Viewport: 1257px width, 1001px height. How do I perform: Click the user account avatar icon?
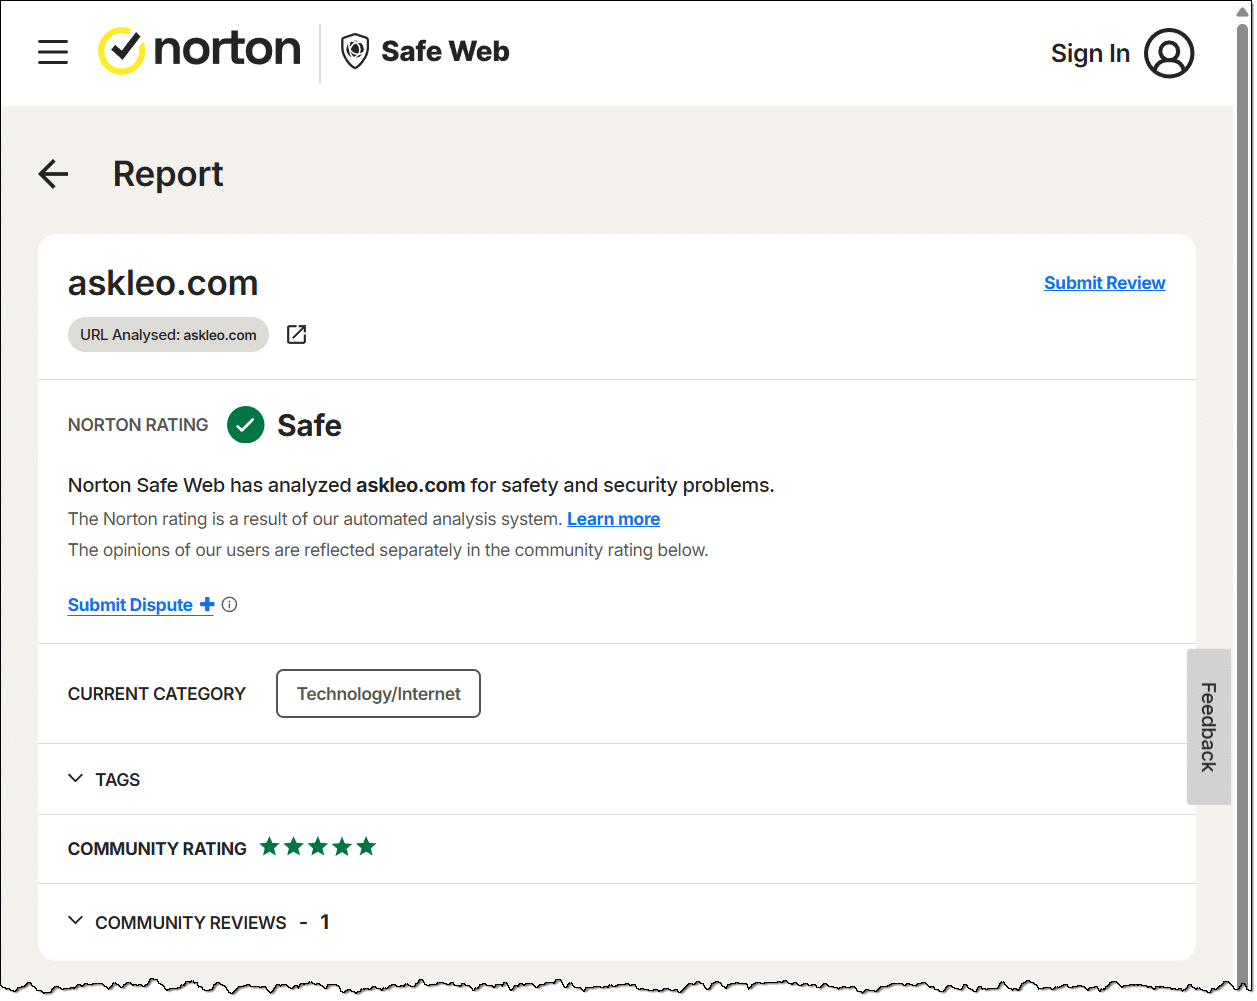pyautogui.click(x=1169, y=53)
